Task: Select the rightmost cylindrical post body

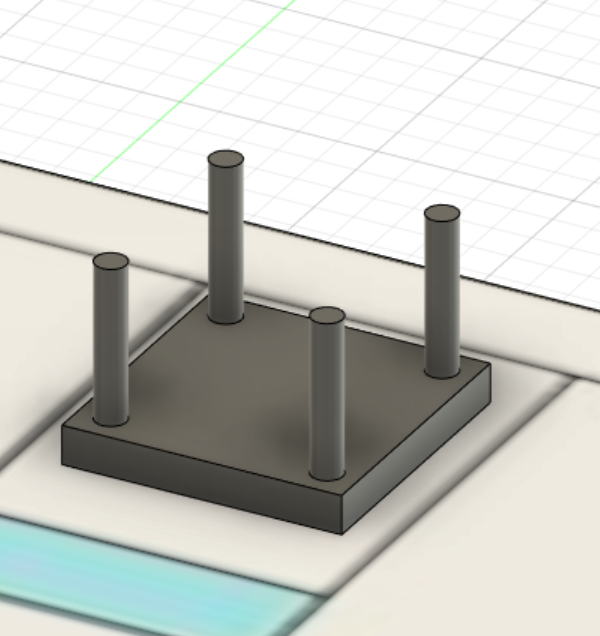Action: click(x=442, y=296)
